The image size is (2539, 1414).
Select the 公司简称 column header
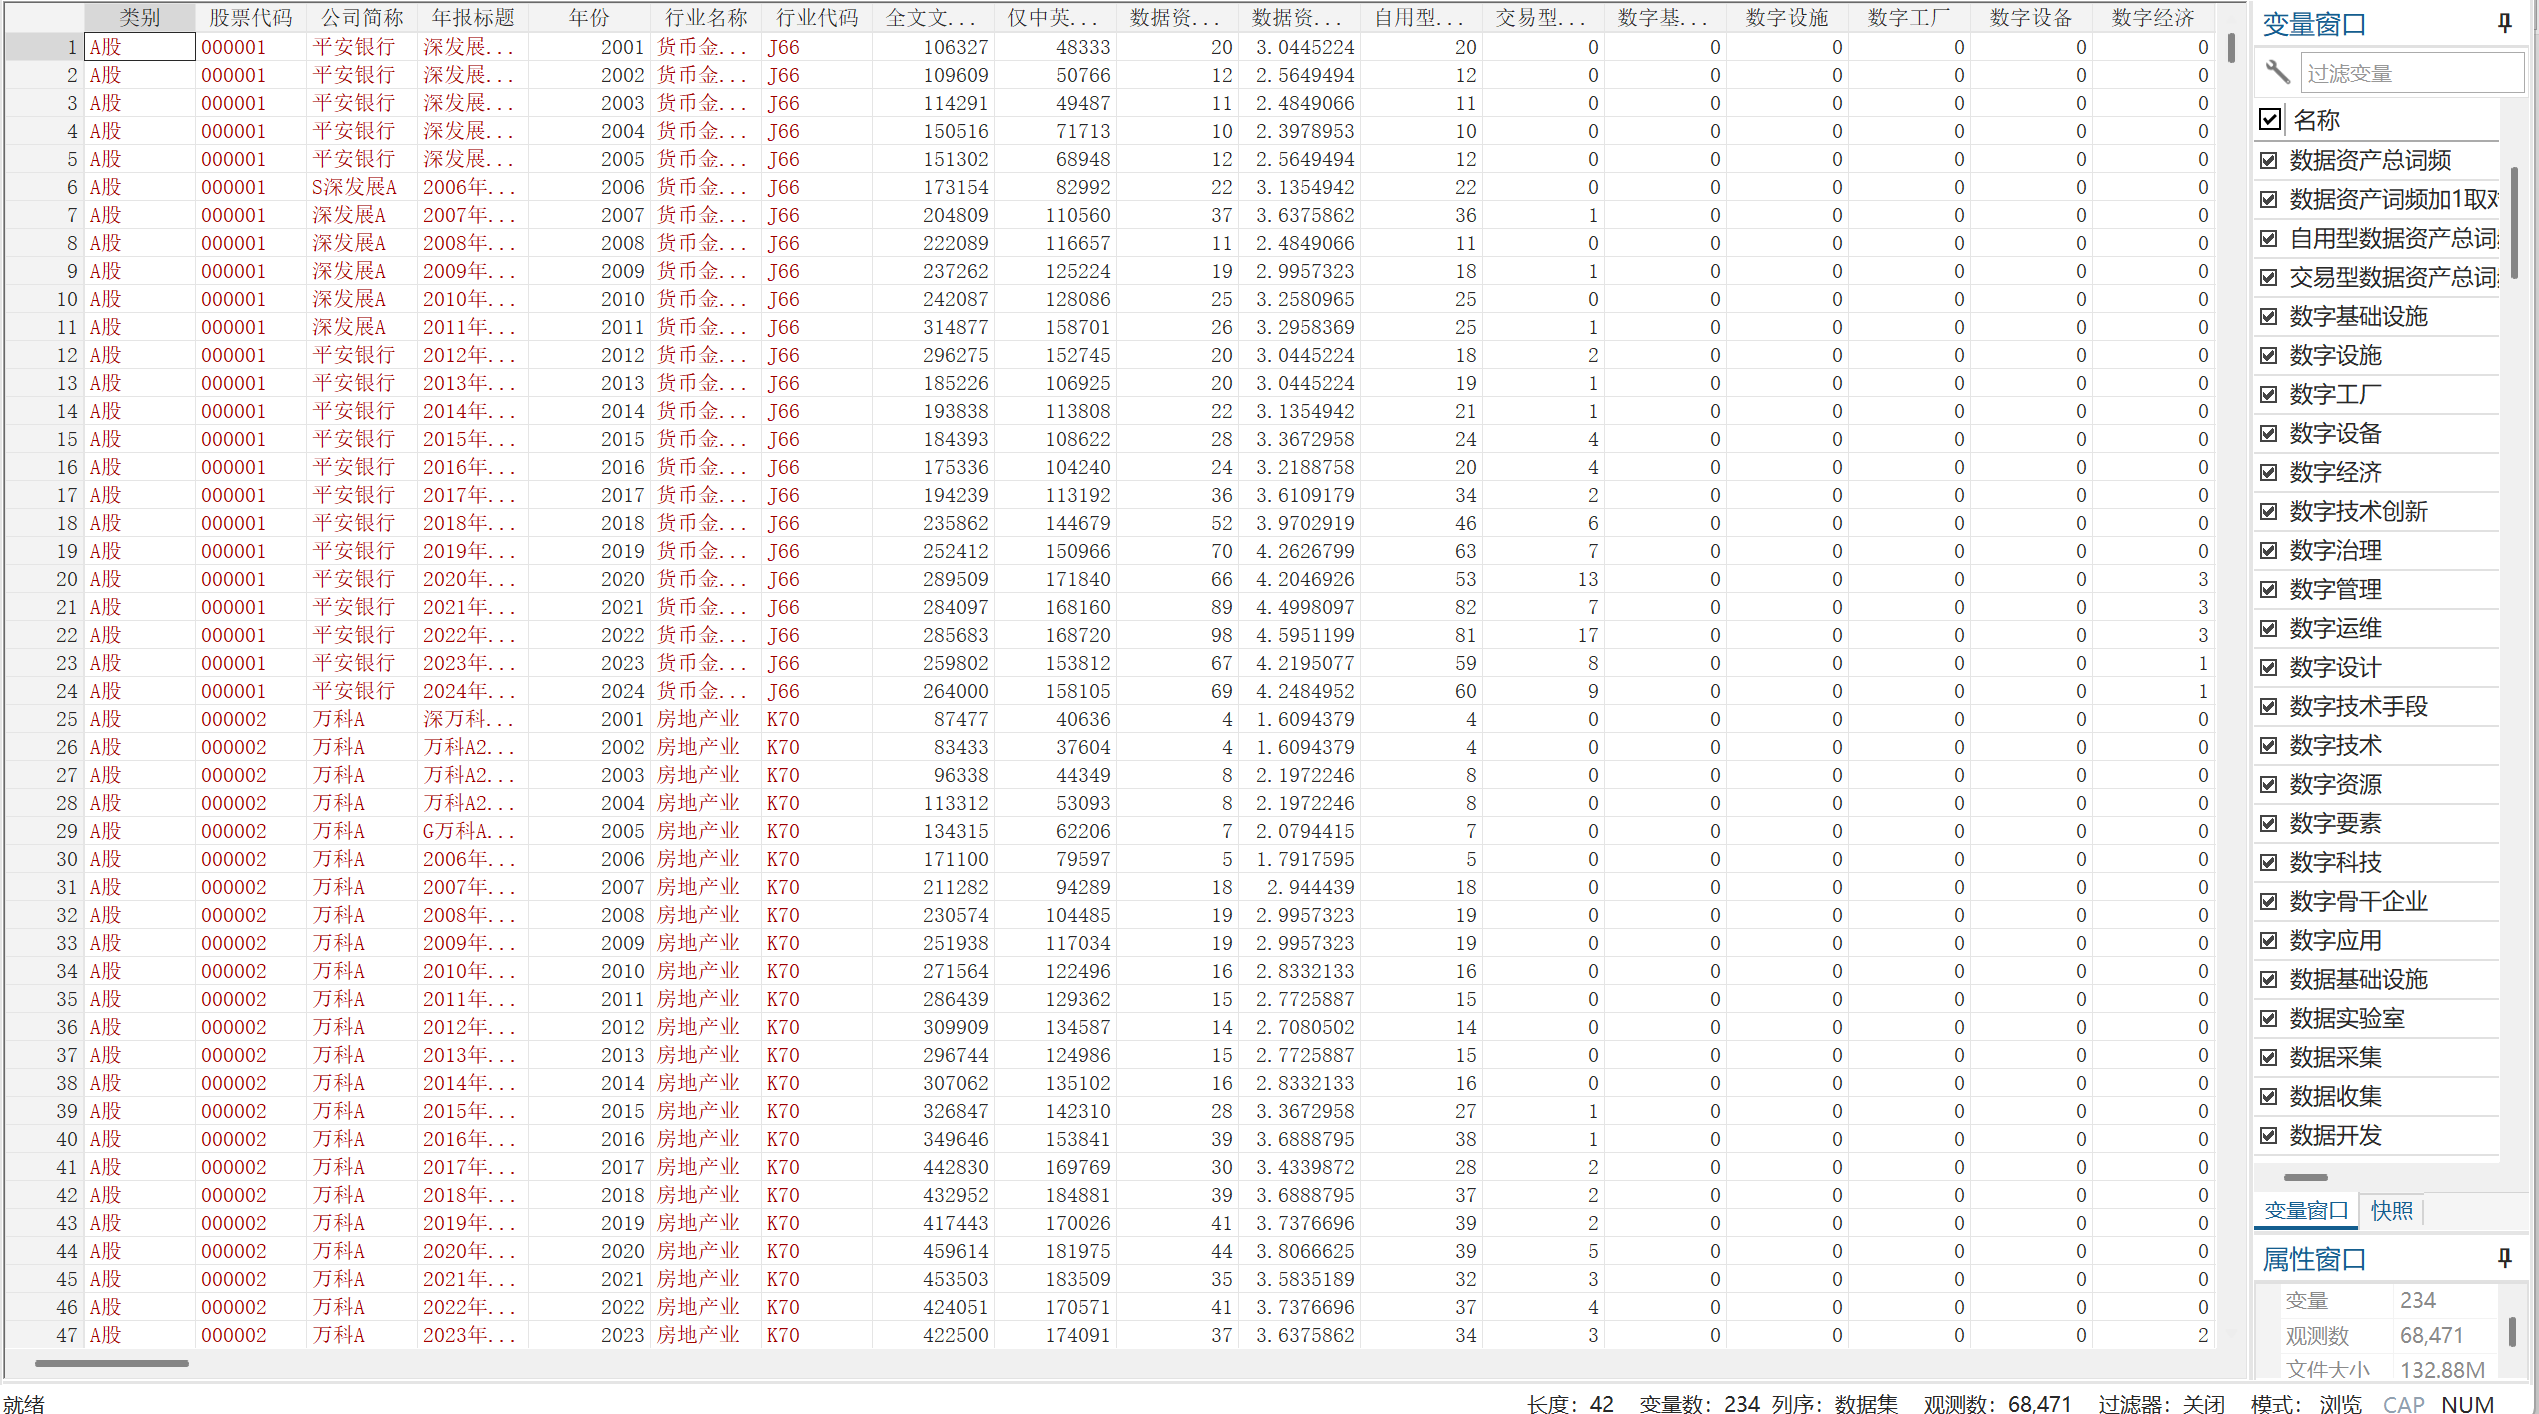coord(361,17)
